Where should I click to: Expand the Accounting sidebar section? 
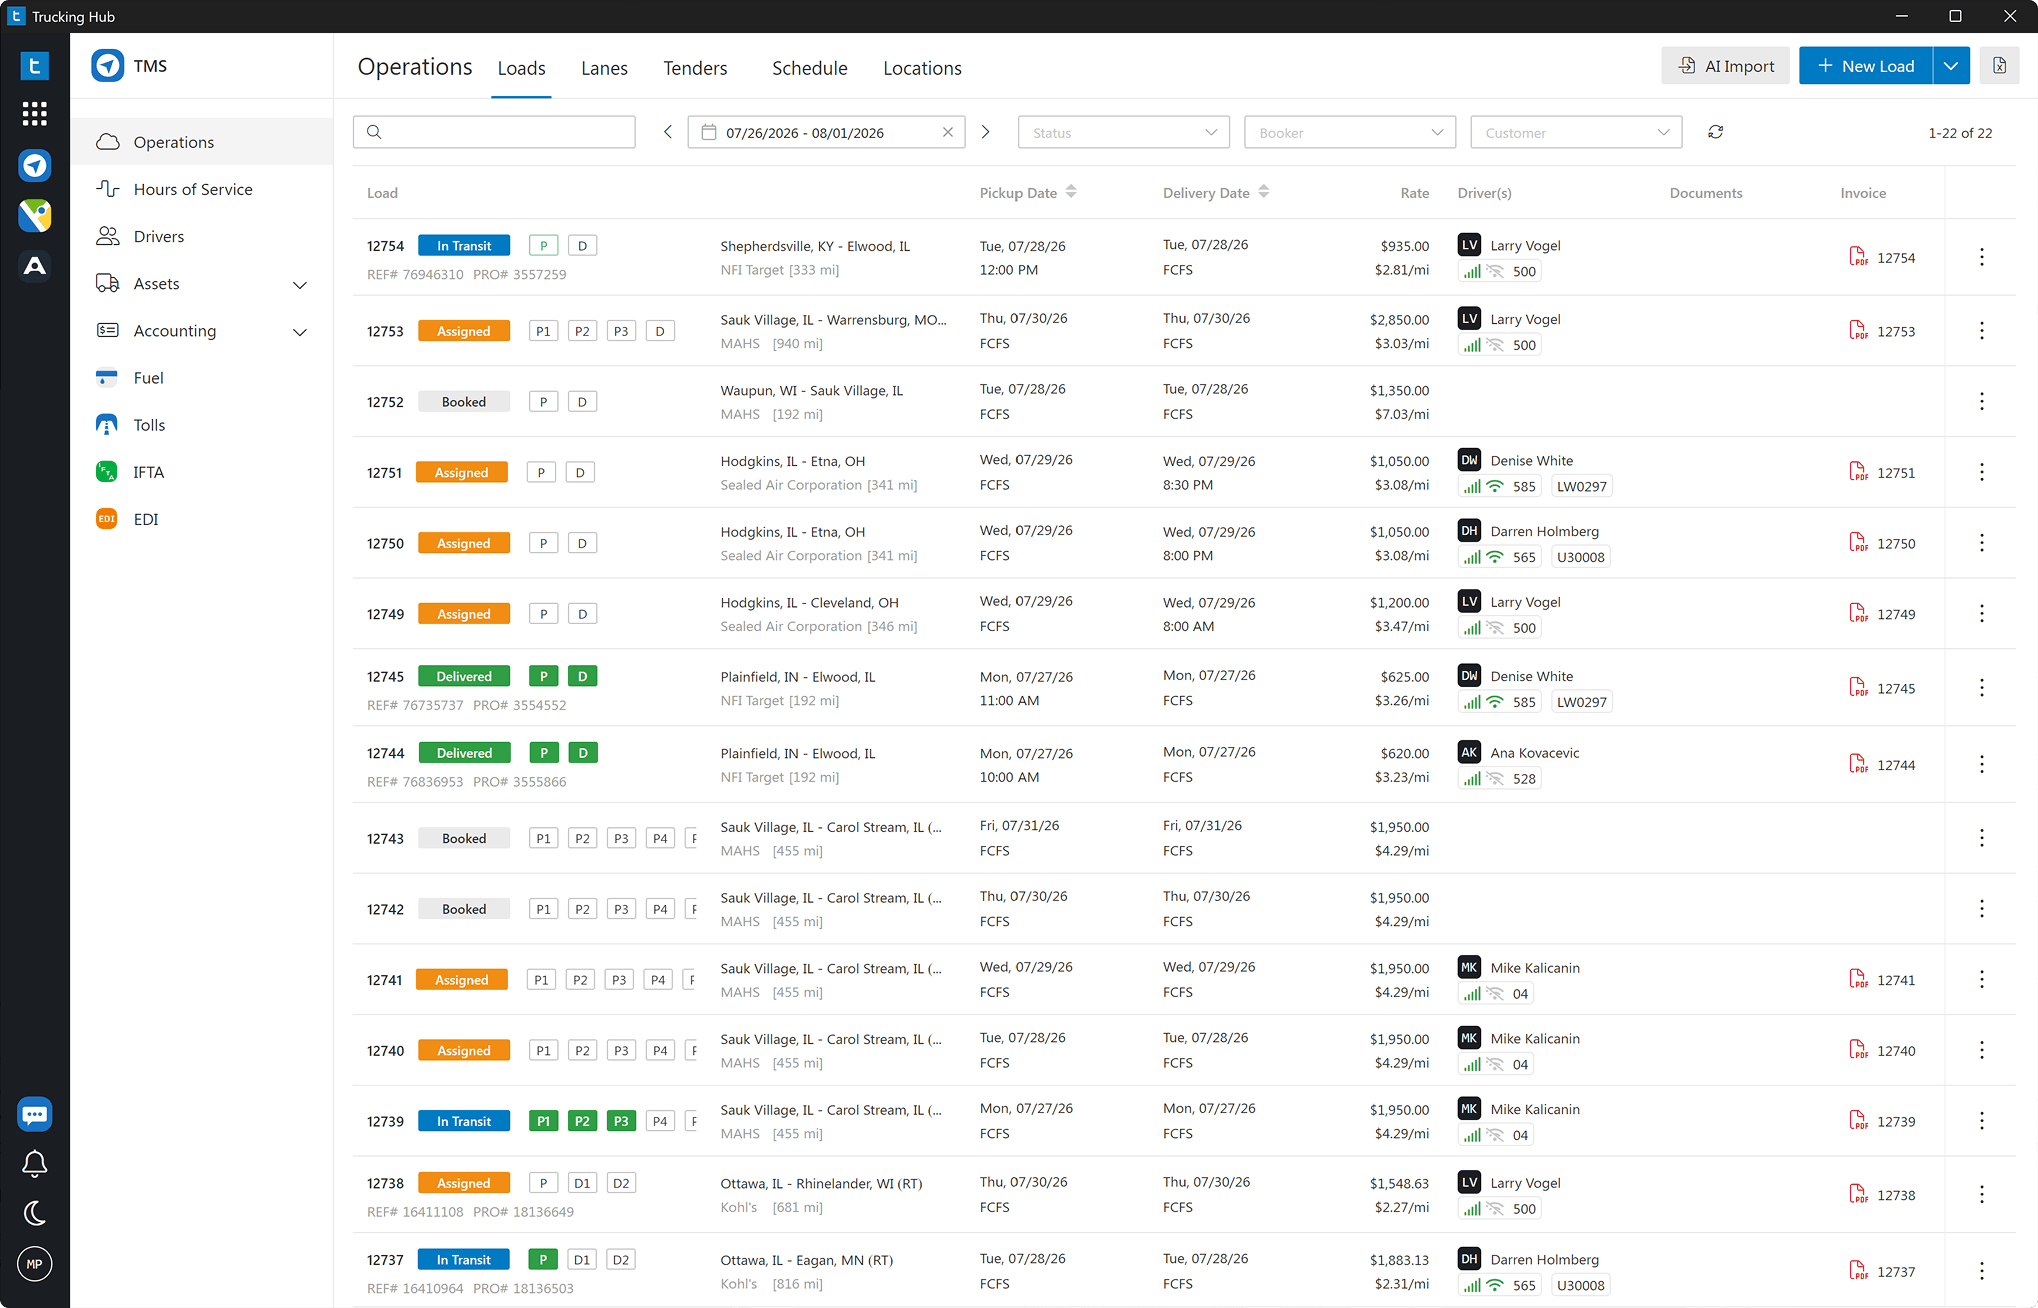300,332
